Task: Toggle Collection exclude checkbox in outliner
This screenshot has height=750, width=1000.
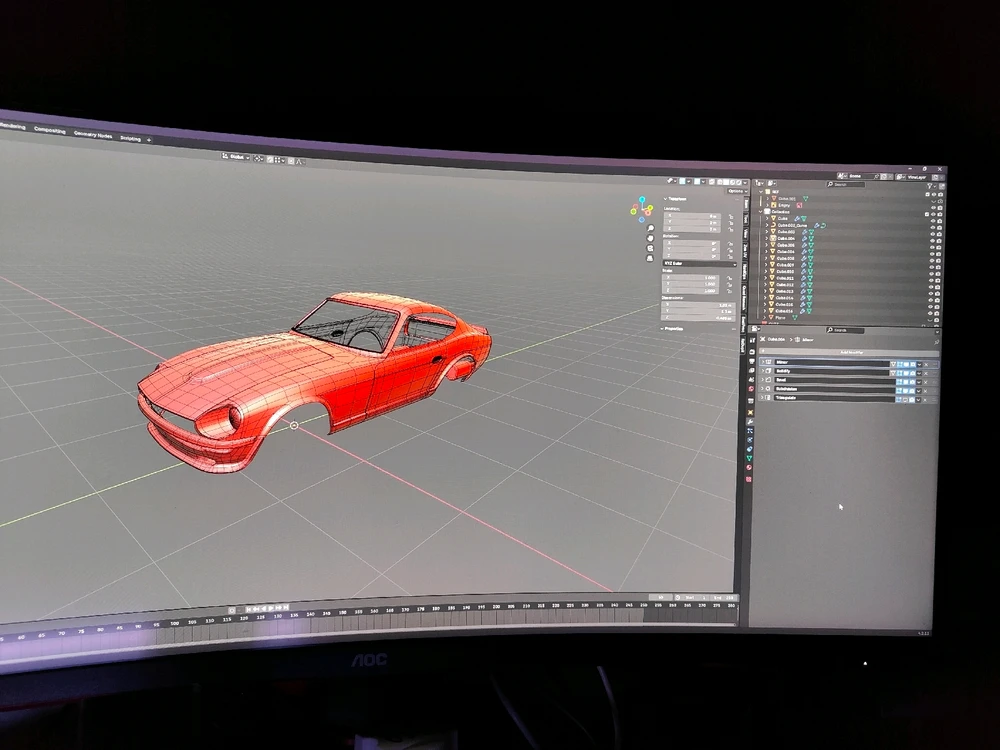Action: (x=926, y=213)
